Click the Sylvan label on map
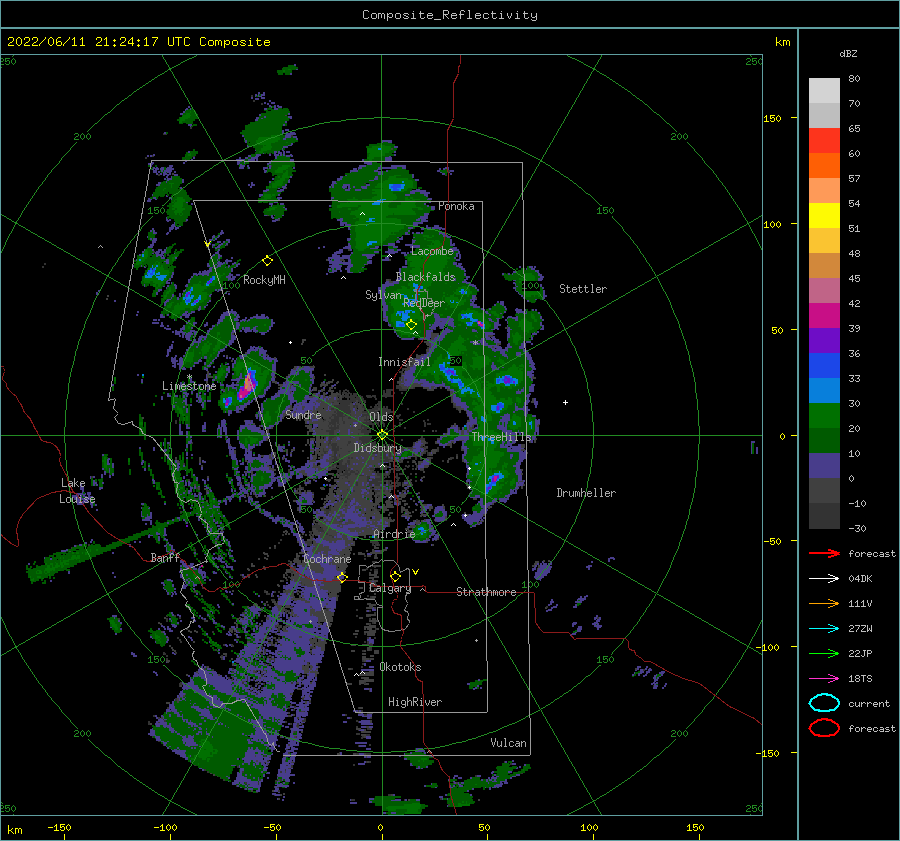The width and height of the screenshot is (900, 841). tap(383, 295)
